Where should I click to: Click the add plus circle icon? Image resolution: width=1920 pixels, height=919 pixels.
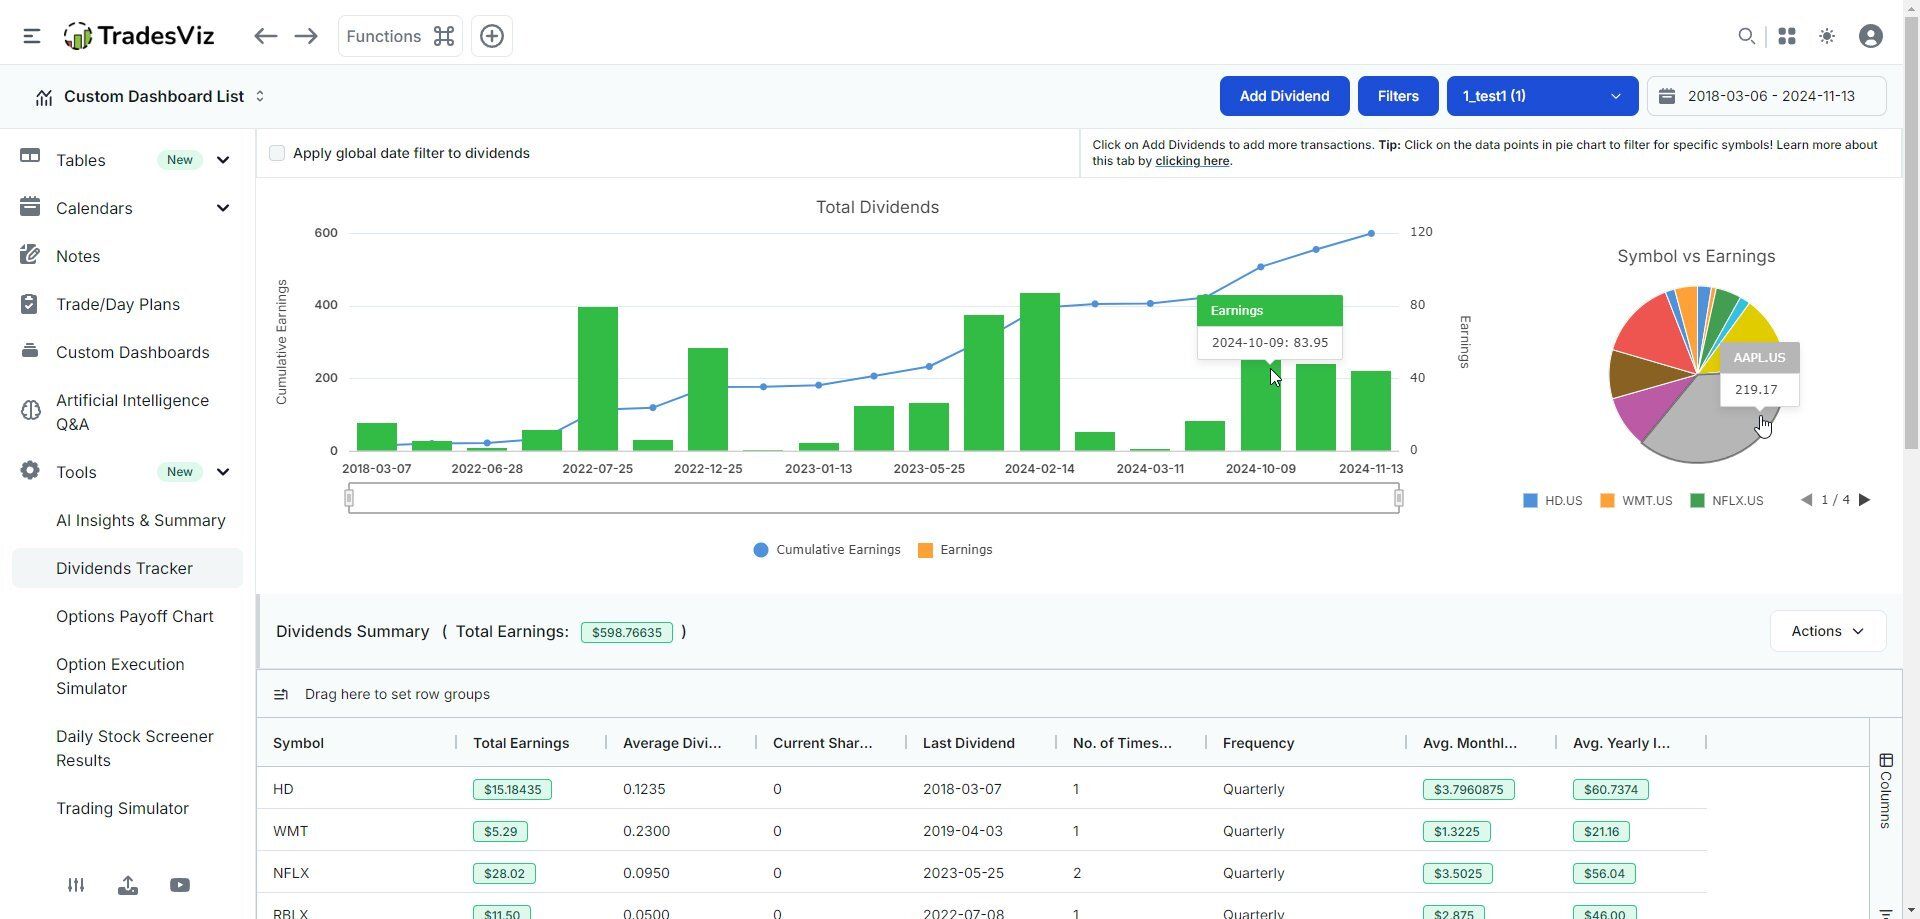[x=492, y=36]
